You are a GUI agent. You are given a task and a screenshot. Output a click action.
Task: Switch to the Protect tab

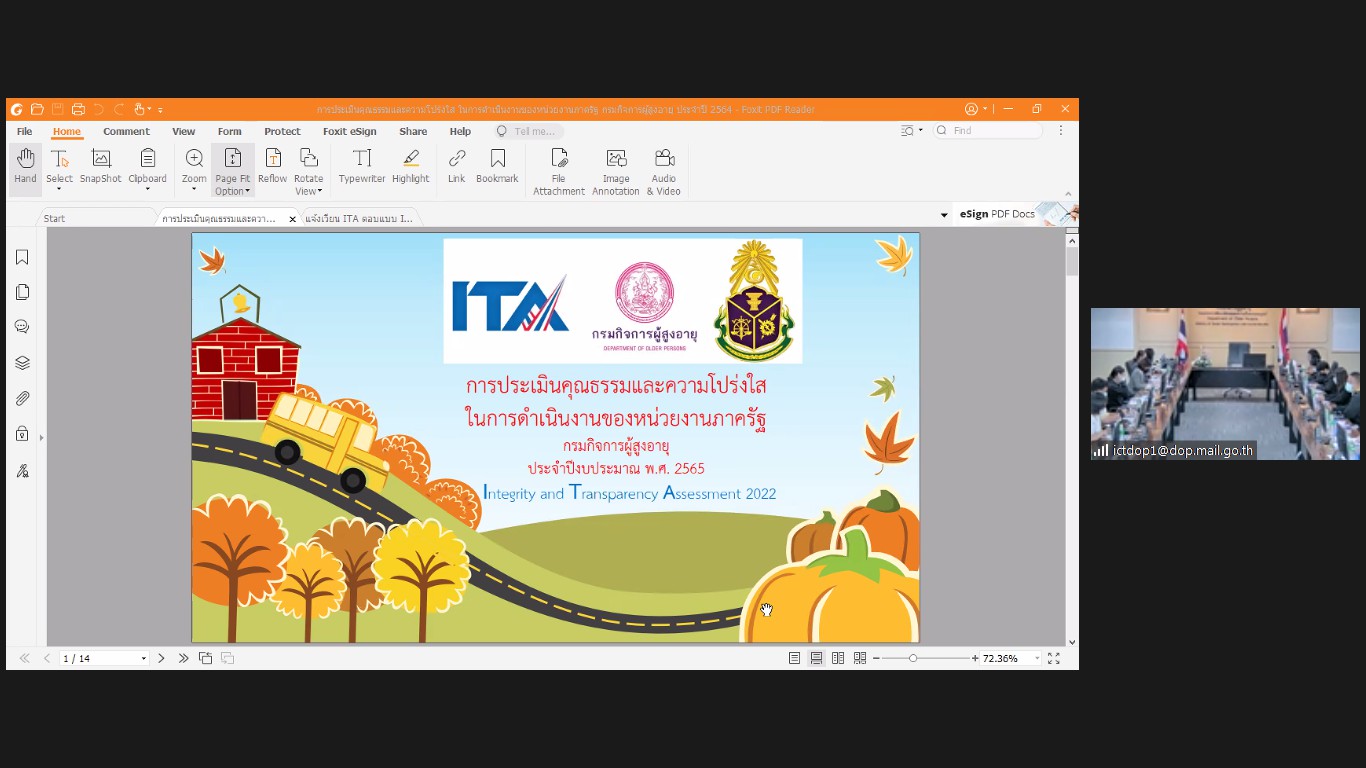[x=282, y=131]
